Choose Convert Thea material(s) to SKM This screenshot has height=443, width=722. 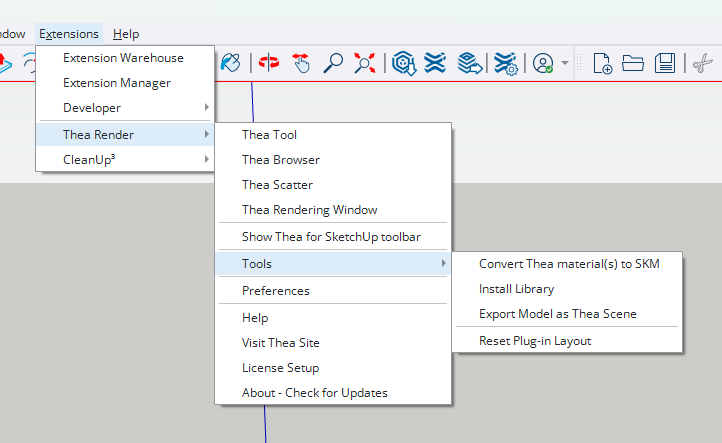[567, 264]
